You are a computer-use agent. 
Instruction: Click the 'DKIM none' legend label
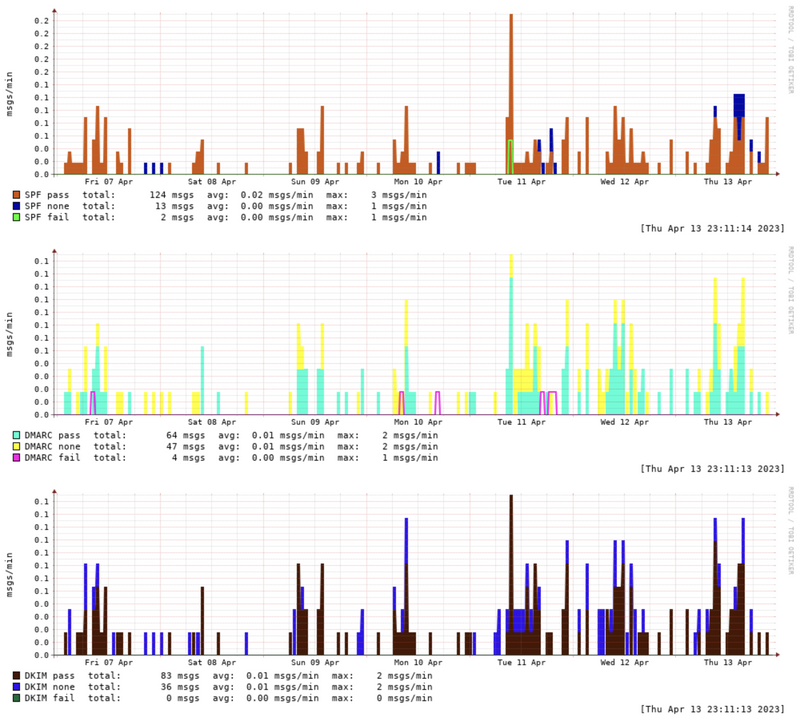tap(49, 687)
